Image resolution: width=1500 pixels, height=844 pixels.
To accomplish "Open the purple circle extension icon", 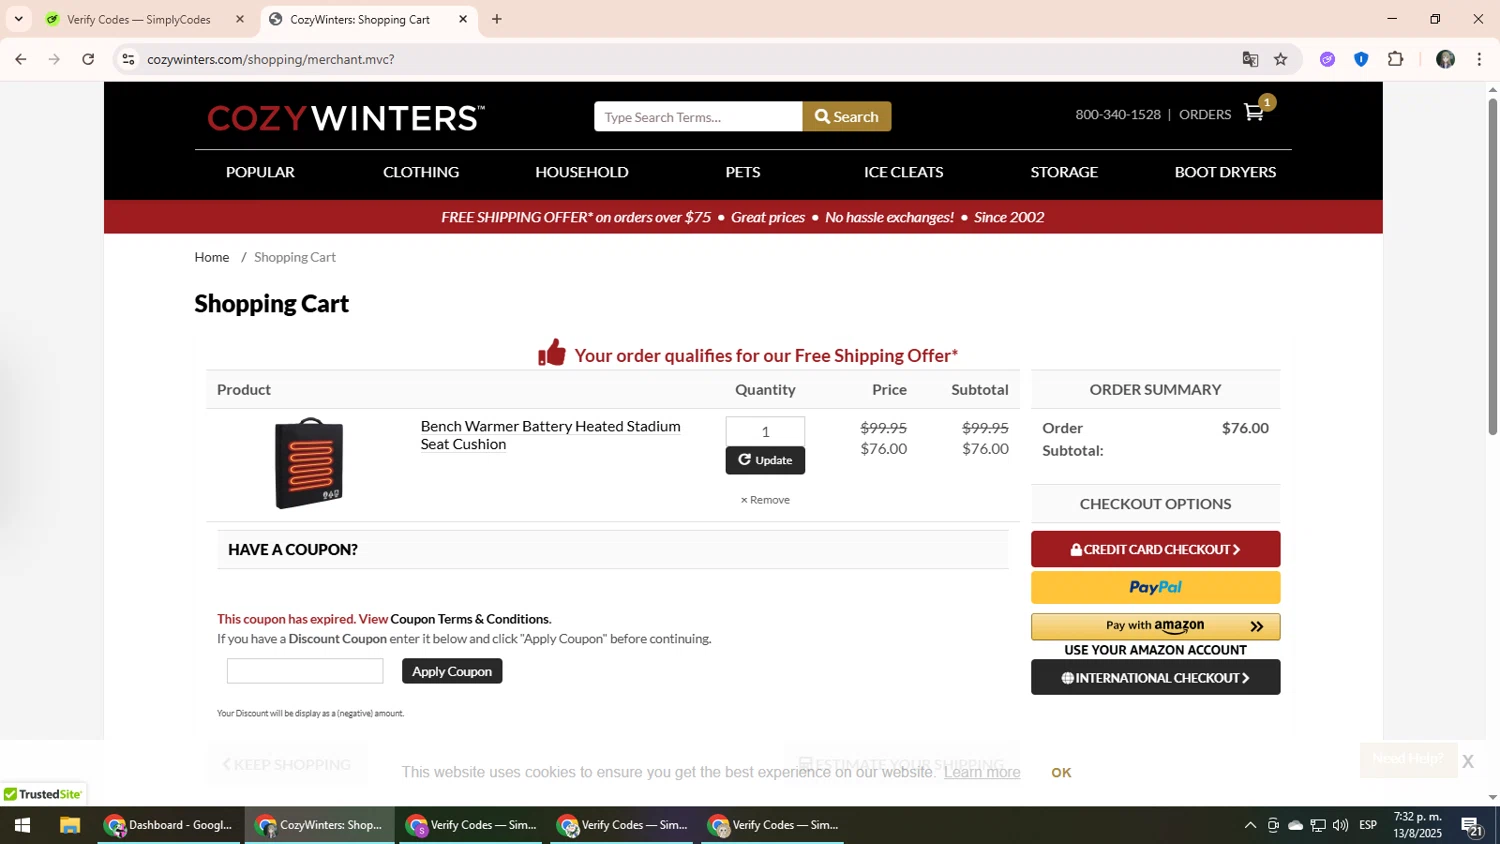I will click(1327, 59).
